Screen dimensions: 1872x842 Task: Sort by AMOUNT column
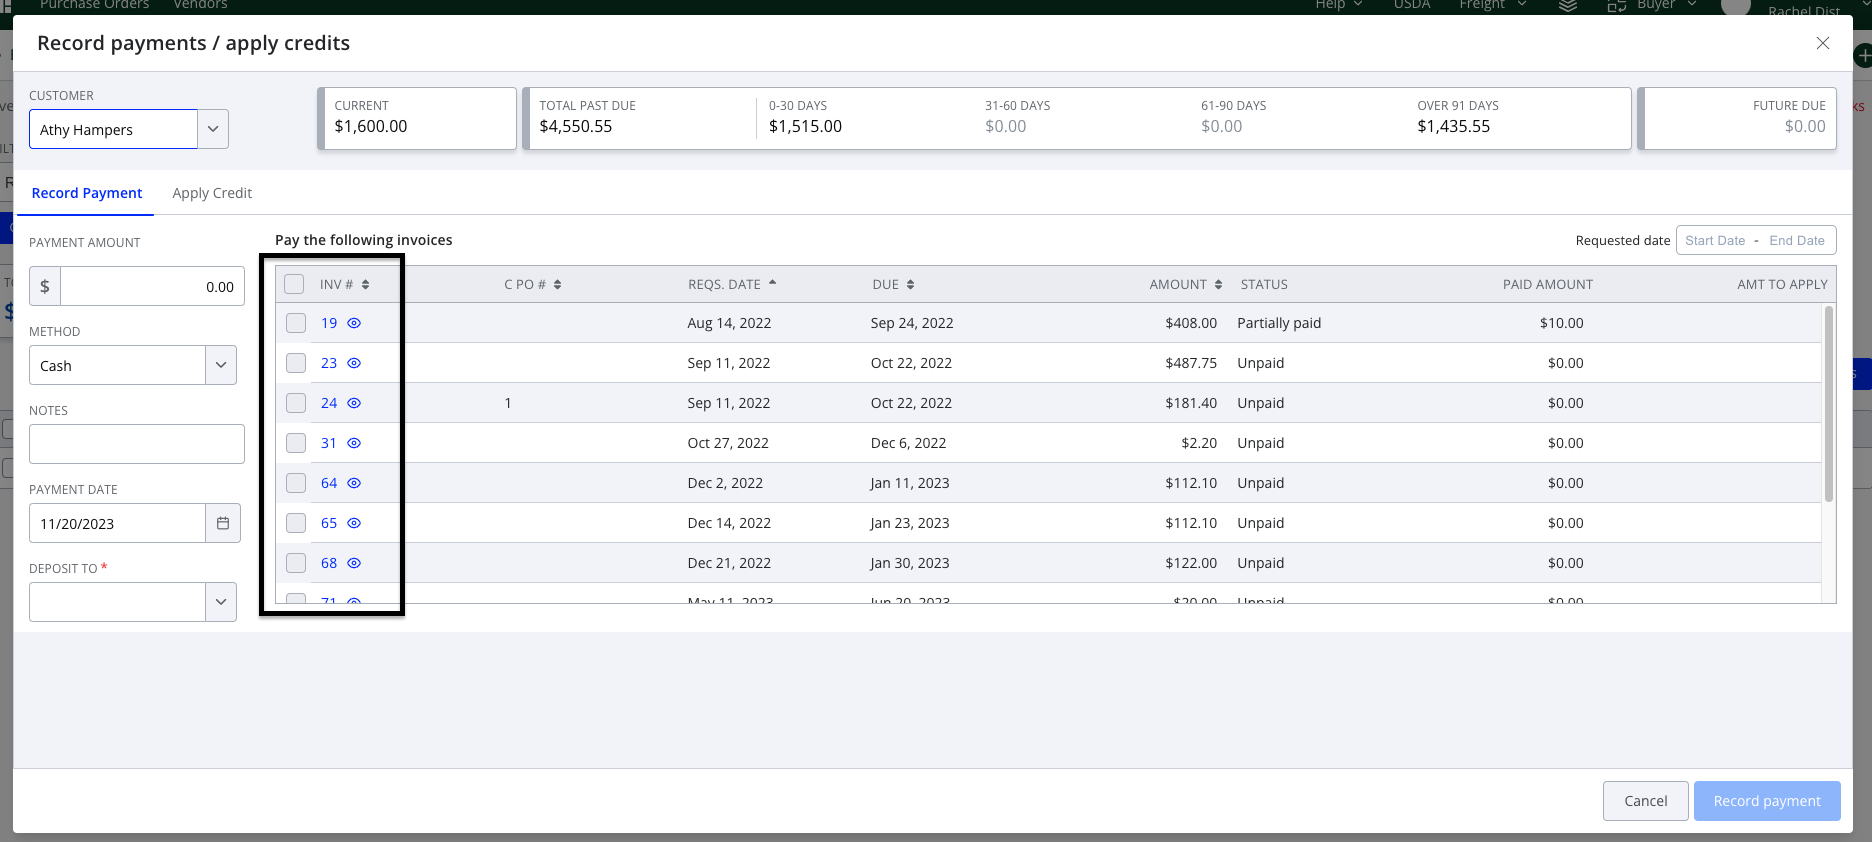[1186, 285]
